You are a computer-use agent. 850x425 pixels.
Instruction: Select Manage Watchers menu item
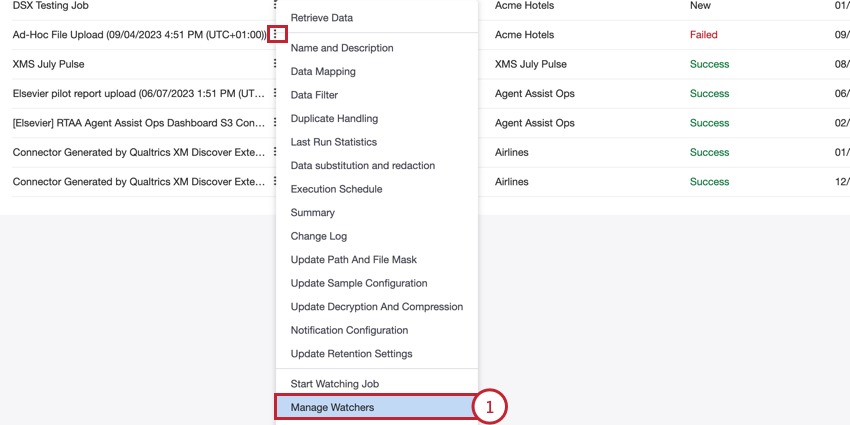pyautogui.click(x=332, y=407)
